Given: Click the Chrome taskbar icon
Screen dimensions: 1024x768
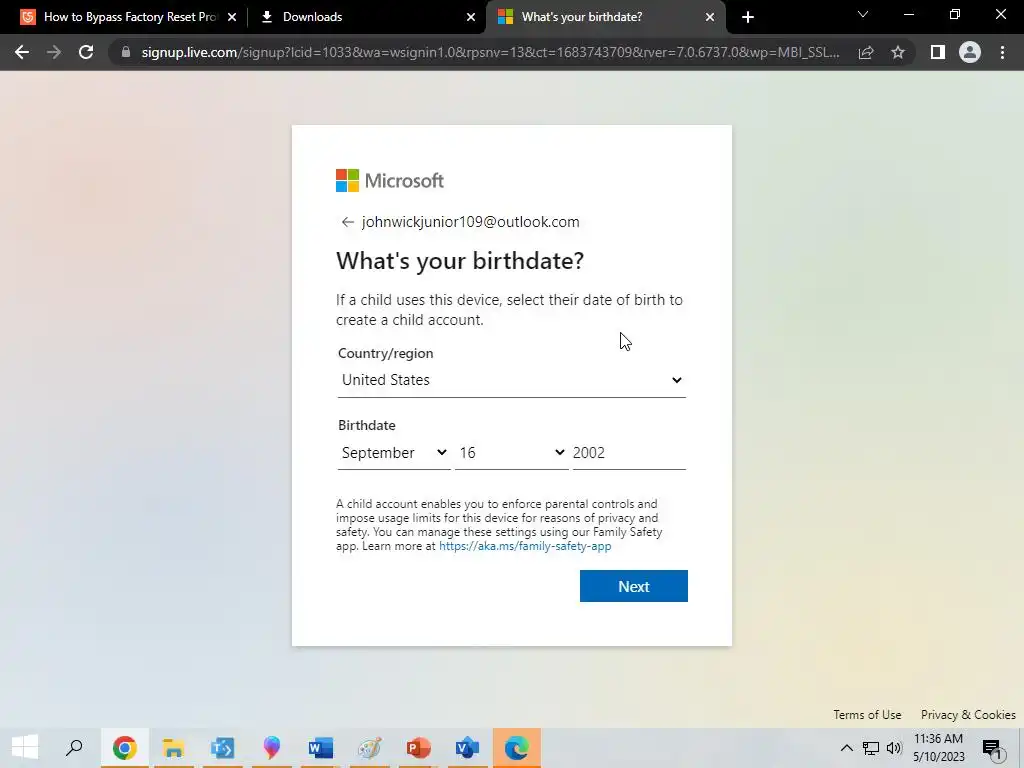Looking at the screenshot, I should tap(124, 748).
